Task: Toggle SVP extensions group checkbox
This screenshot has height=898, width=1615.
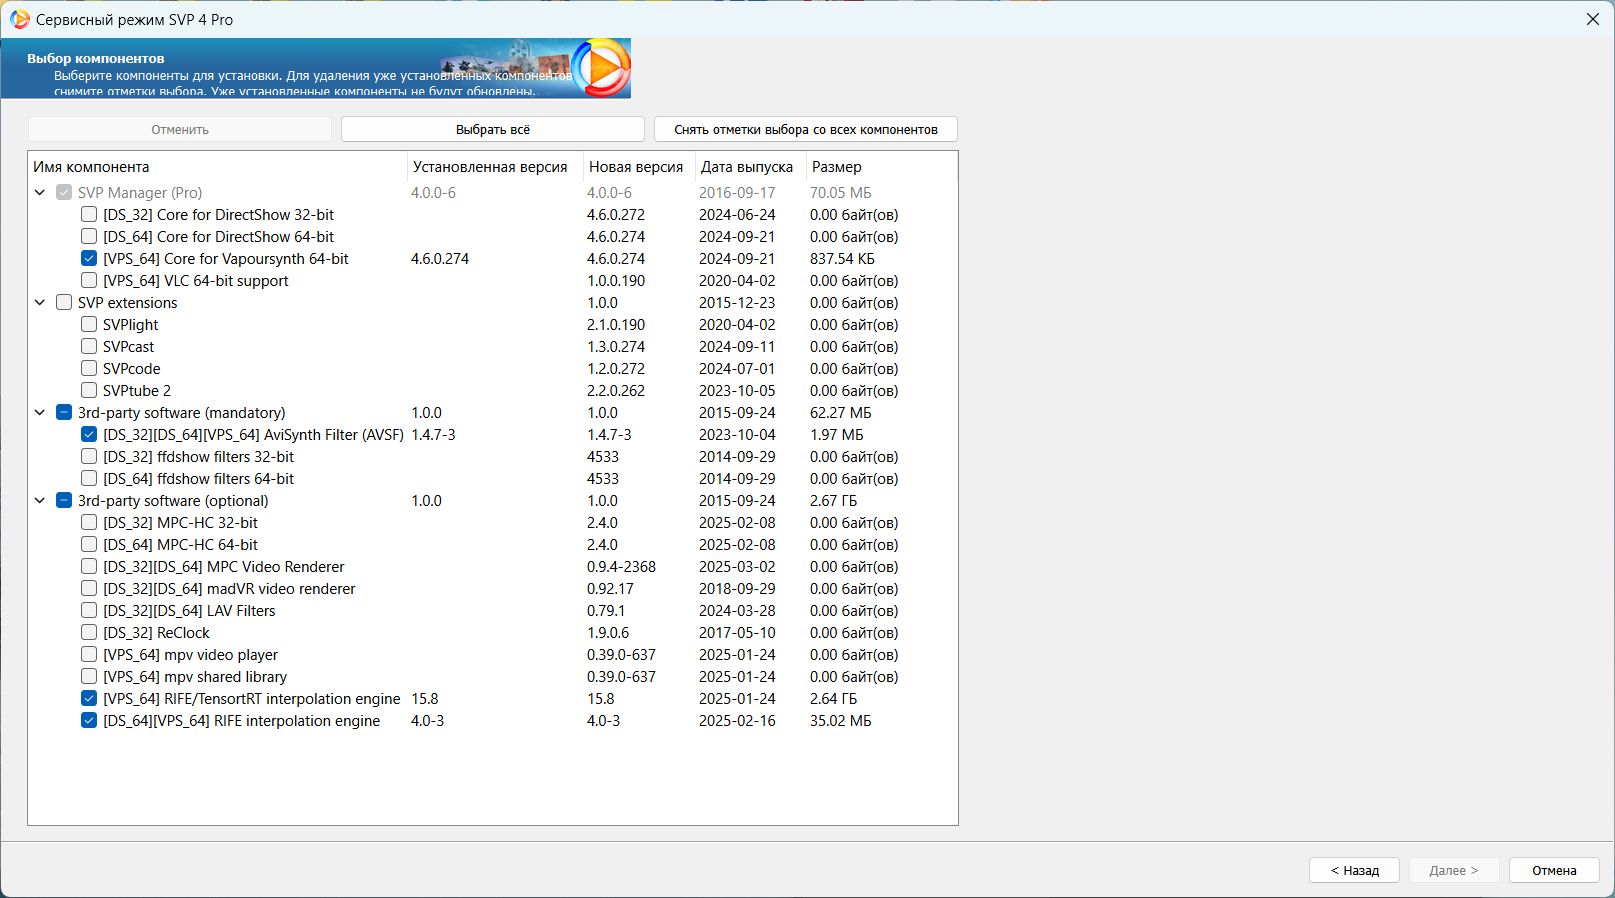Action: [x=64, y=302]
